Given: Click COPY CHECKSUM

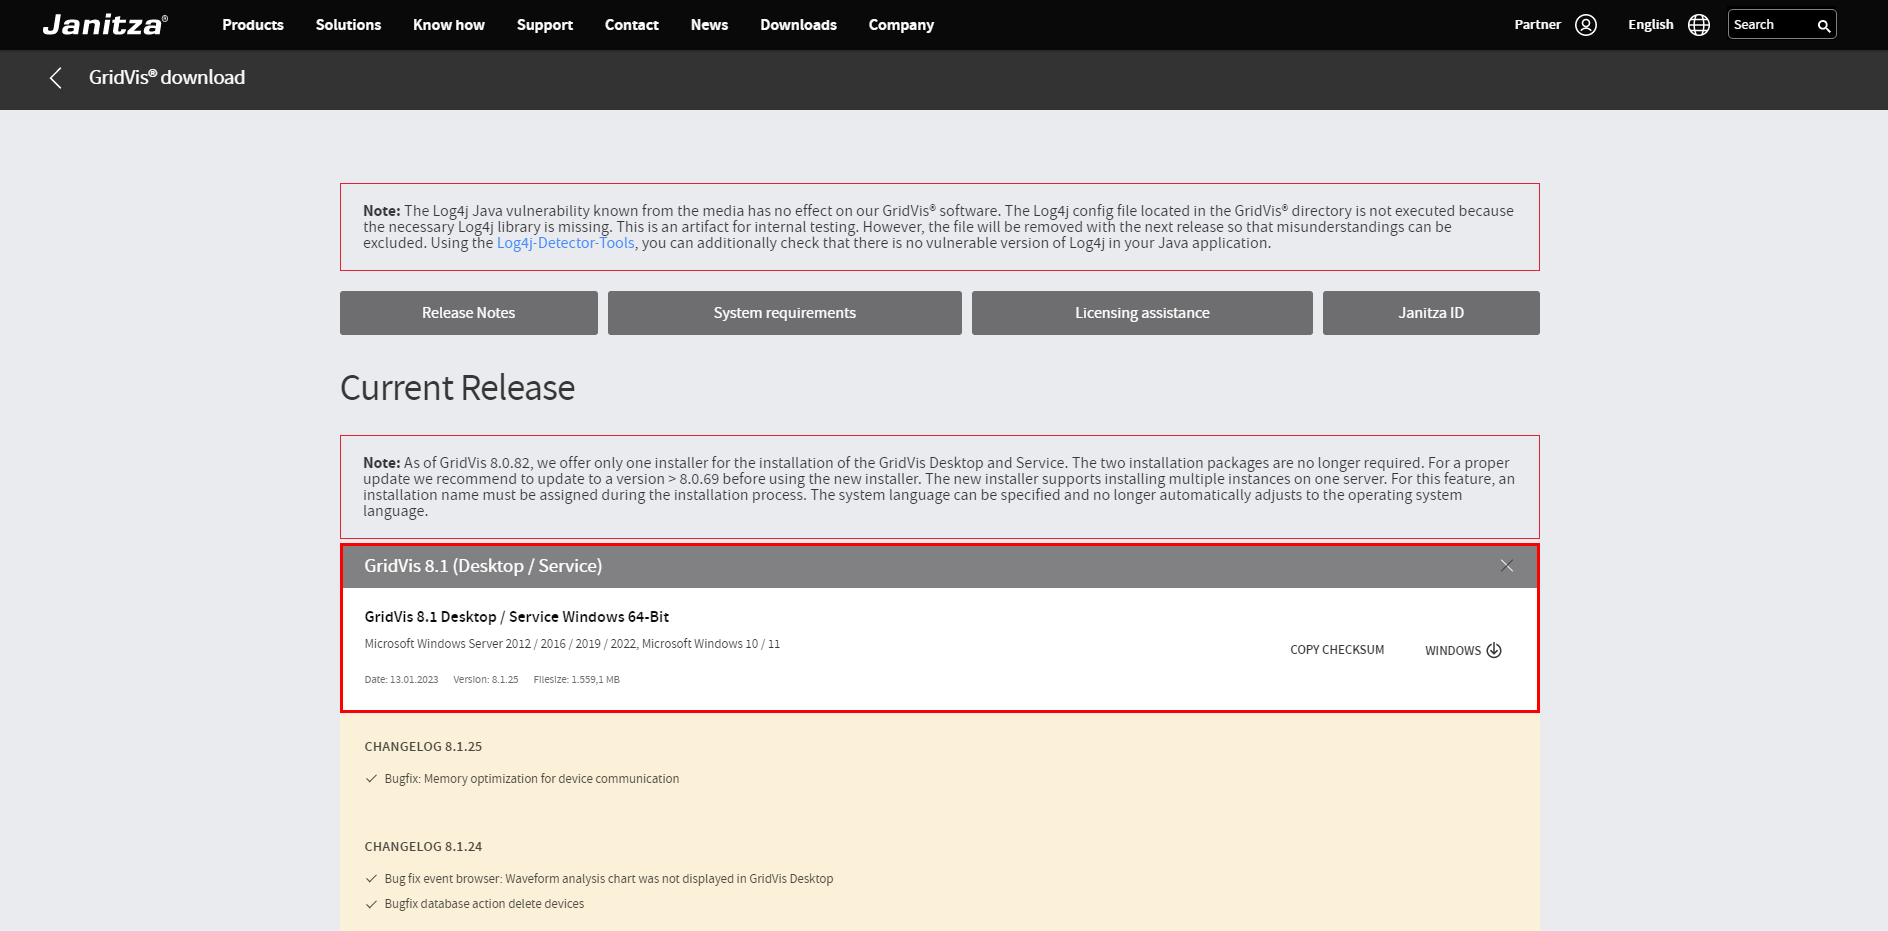Looking at the screenshot, I should (x=1337, y=650).
